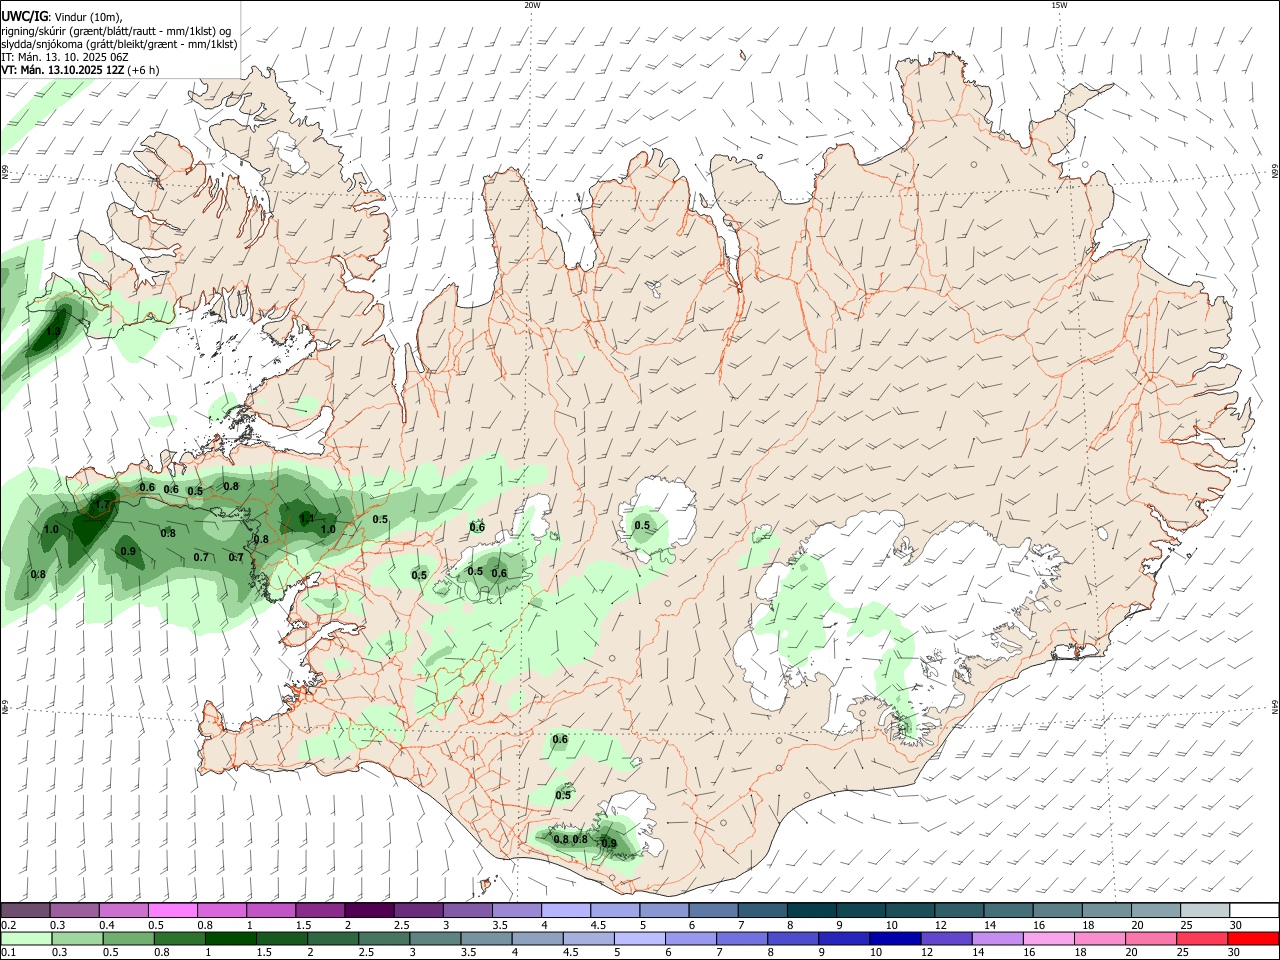Click the '20W' longitude label at top

[x=532, y=5]
